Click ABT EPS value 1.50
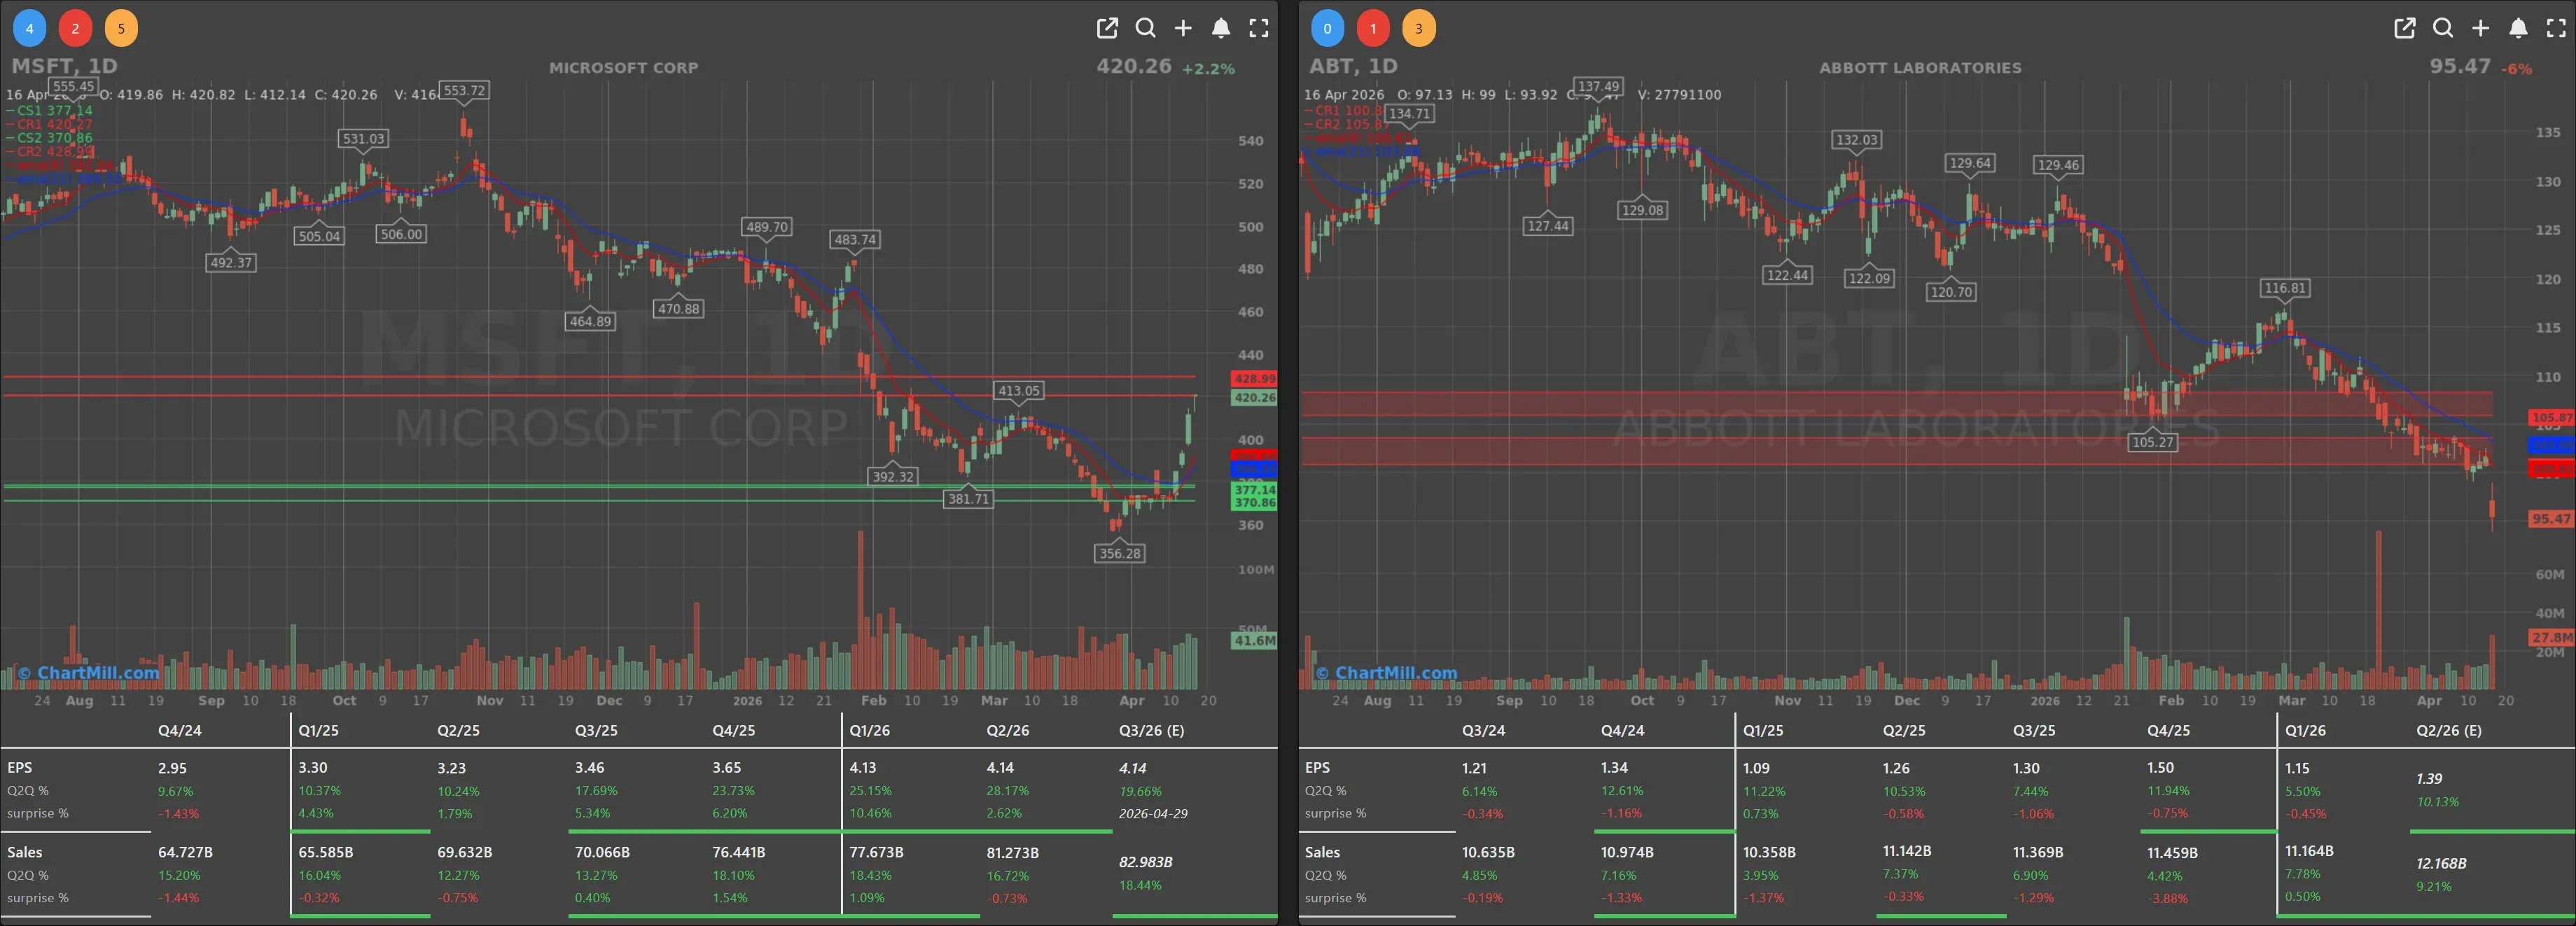Image resolution: width=2576 pixels, height=926 pixels. [2160, 768]
